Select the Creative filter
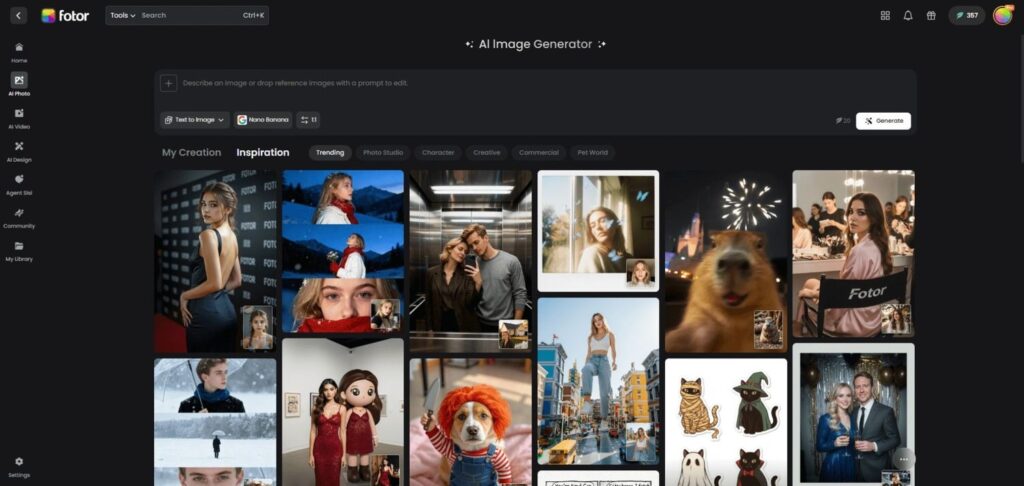 point(487,153)
